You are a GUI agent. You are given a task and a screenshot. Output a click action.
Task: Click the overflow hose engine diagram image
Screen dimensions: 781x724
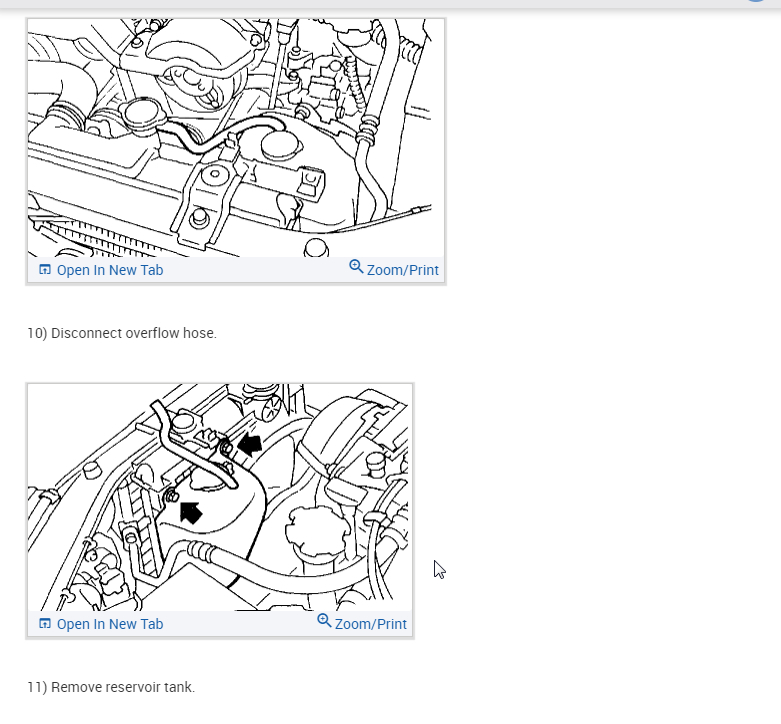coord(230,138)
